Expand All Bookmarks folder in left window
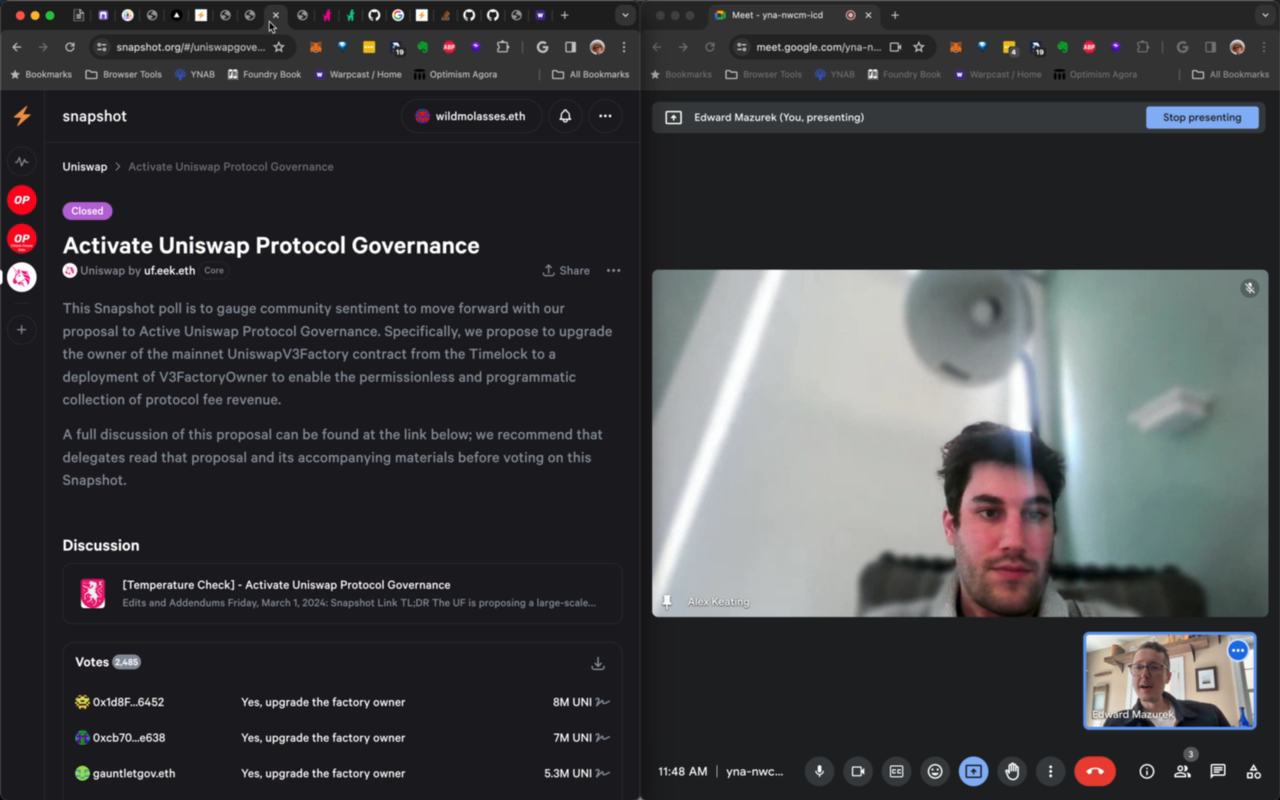This screenshot has height=800, width=1280. tap(591, 74)
